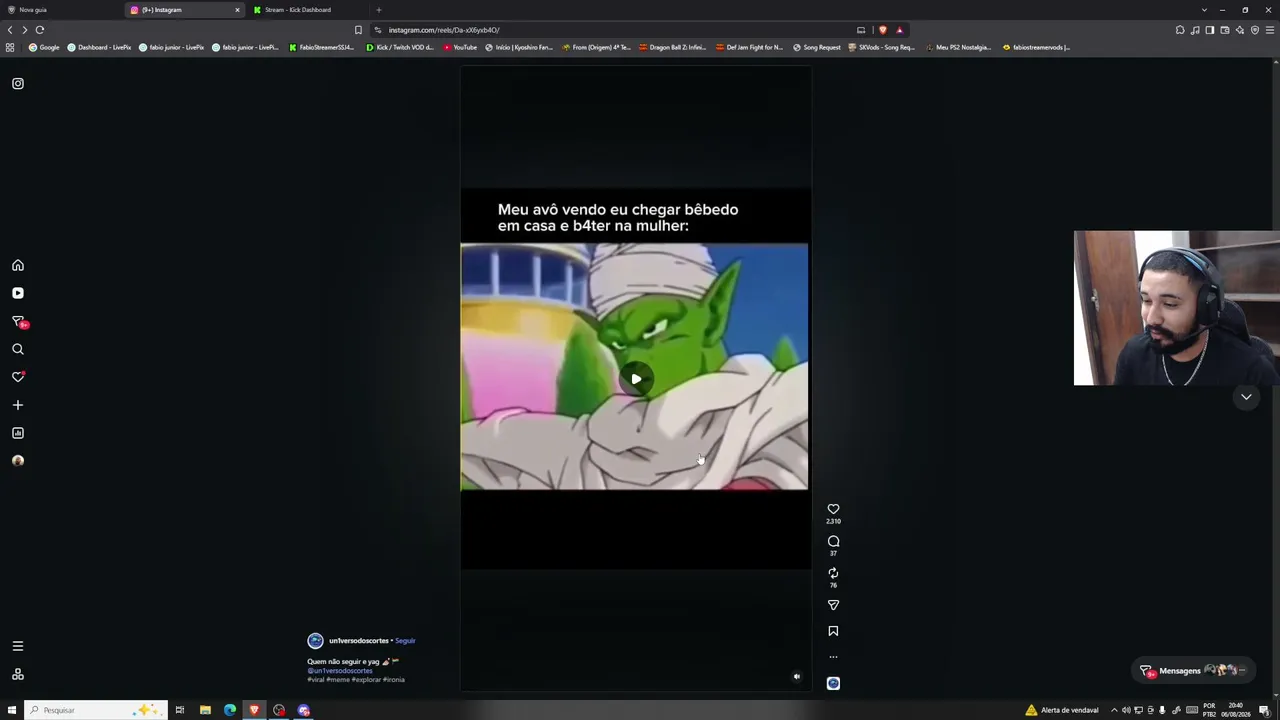This screenshot has width=1280, height=720.
Task: Open the Dashboard chart icon in the sidebar
Action: click(18, 433)
